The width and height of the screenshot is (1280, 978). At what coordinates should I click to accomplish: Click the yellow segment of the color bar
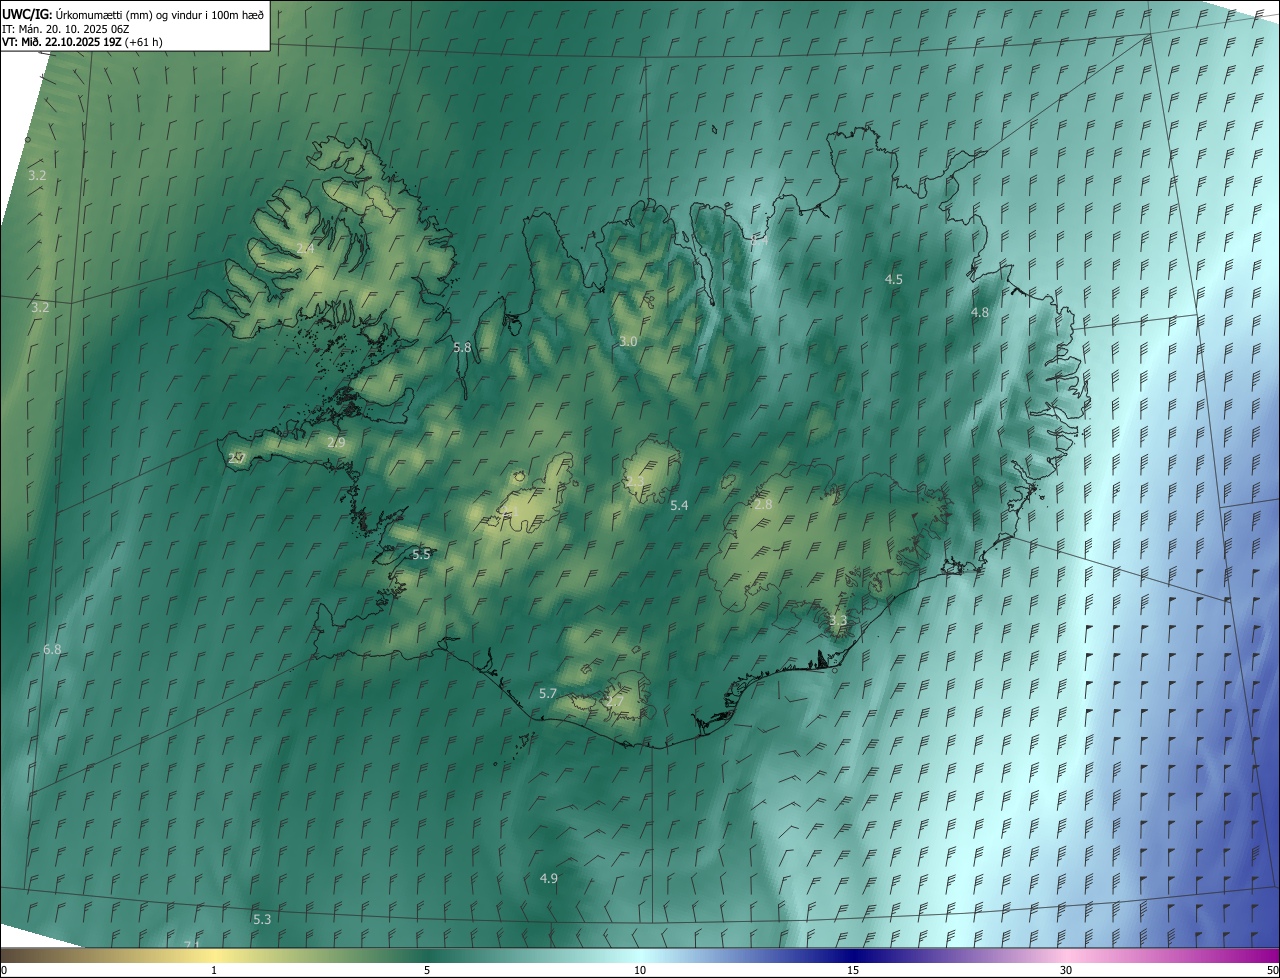214,956
